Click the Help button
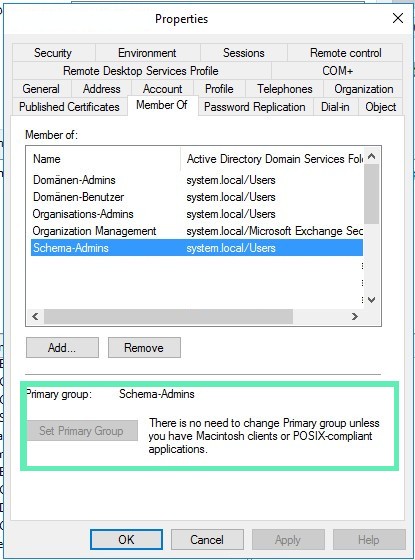Image resolution: width=415 pixels, height=560 pixels. click(x=369, y=539)
